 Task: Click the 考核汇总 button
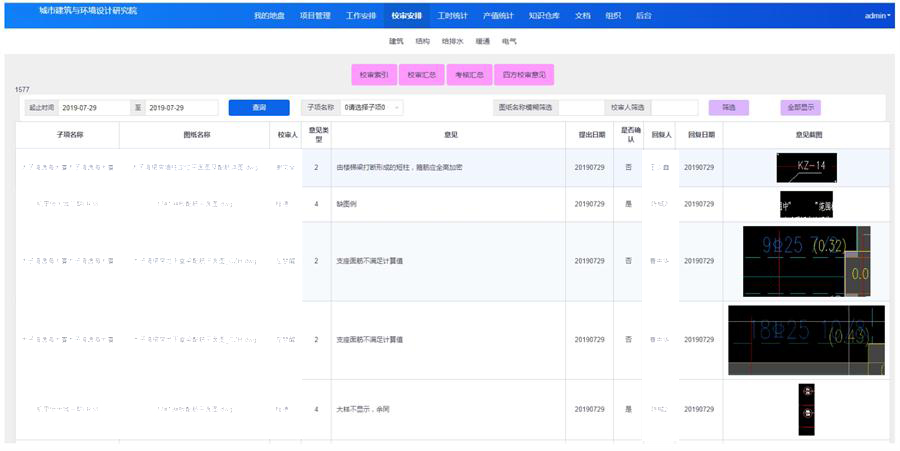click(x=467, y=75)
